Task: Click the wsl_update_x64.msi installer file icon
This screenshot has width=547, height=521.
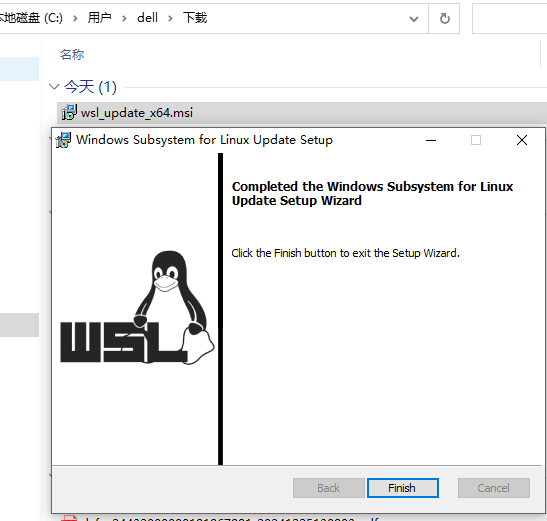Action: [x=69, y=112]
